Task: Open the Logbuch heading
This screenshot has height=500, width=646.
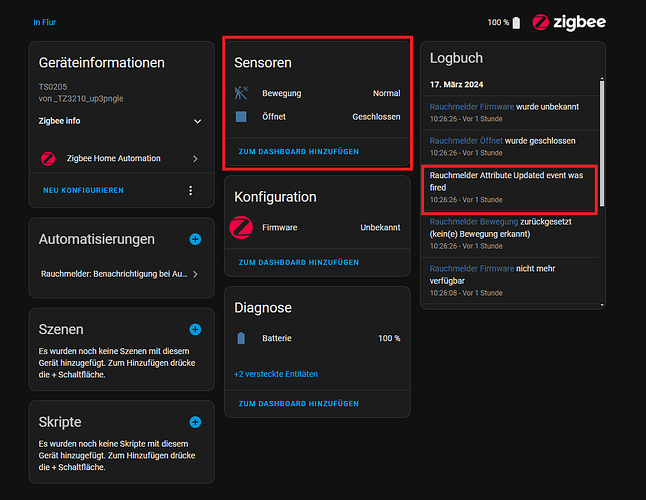Action: point(456,58)
